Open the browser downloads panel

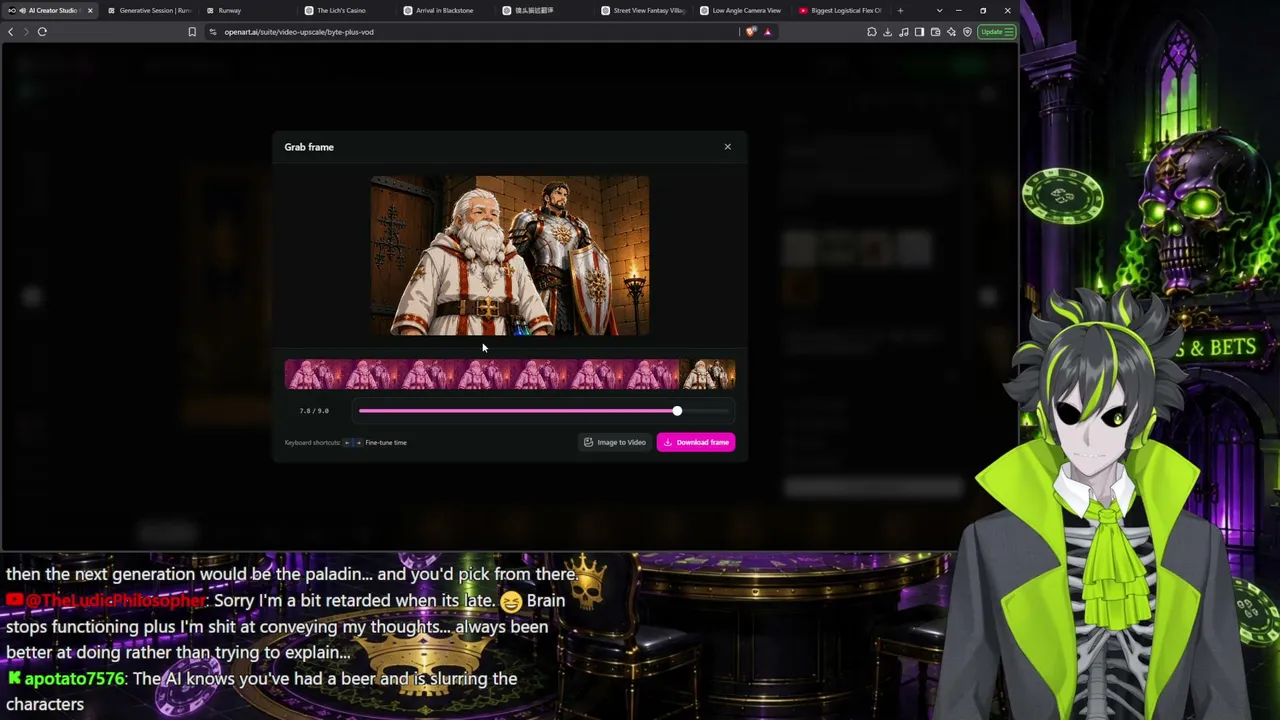888,32
